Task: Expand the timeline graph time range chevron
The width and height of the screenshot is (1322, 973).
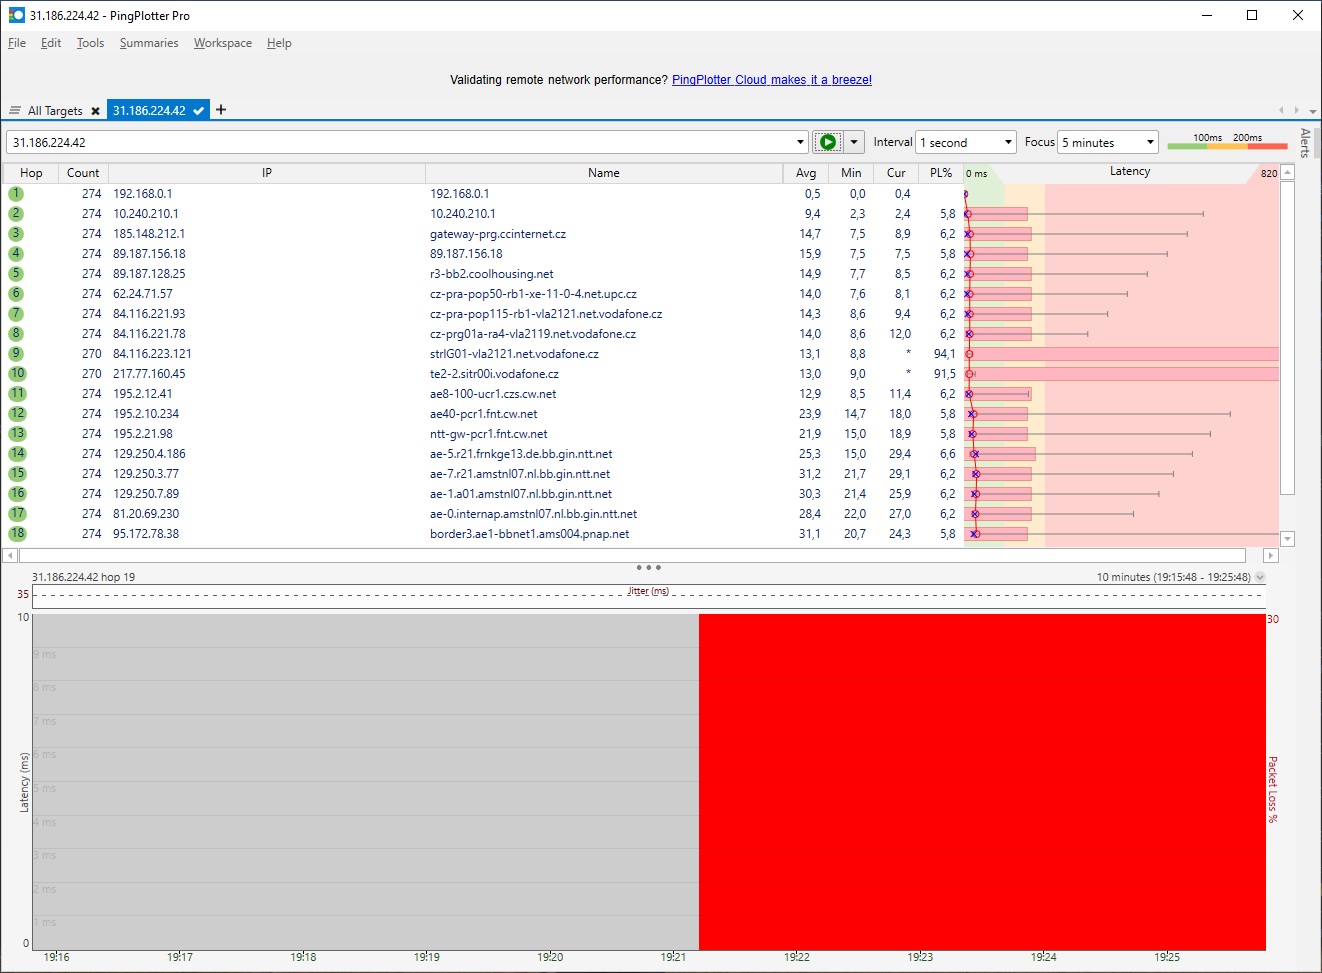Action: point(1260,577)
